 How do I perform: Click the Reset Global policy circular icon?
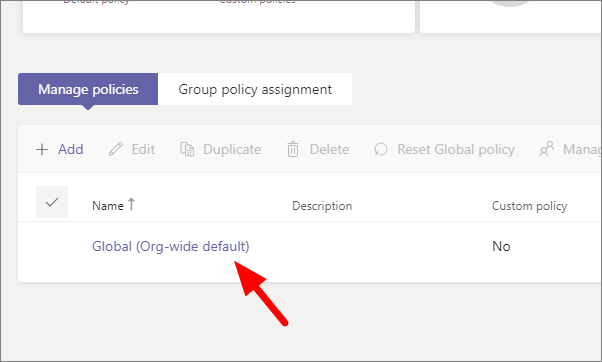tap(381, 149)
